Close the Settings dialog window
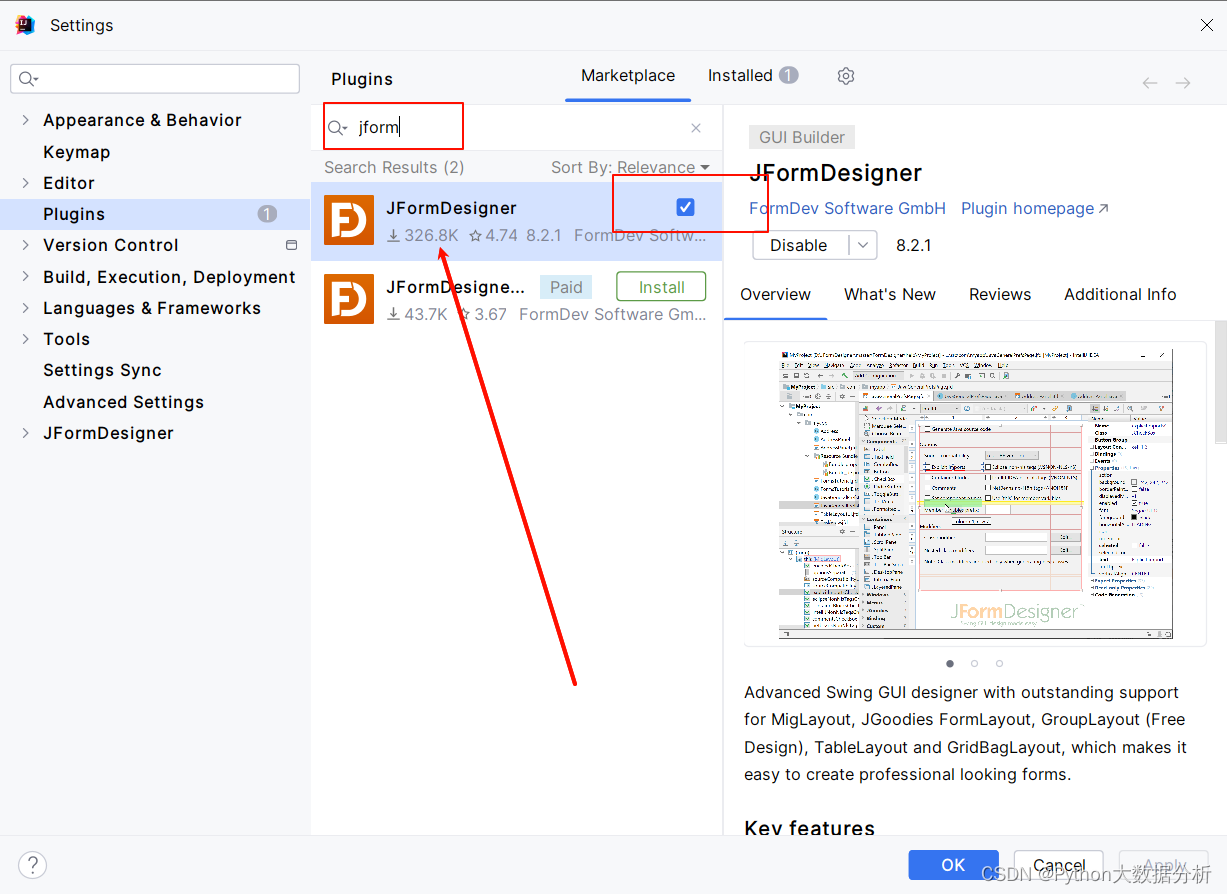Screen dimensions: 1227x894 pyautogui.click(x=1207, y=25)
